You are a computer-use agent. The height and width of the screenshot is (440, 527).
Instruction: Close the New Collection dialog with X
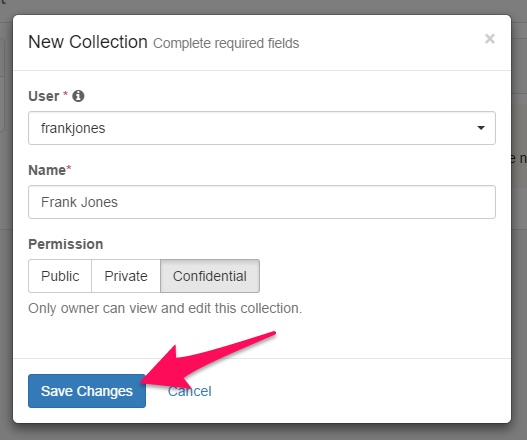coord(490,39)
